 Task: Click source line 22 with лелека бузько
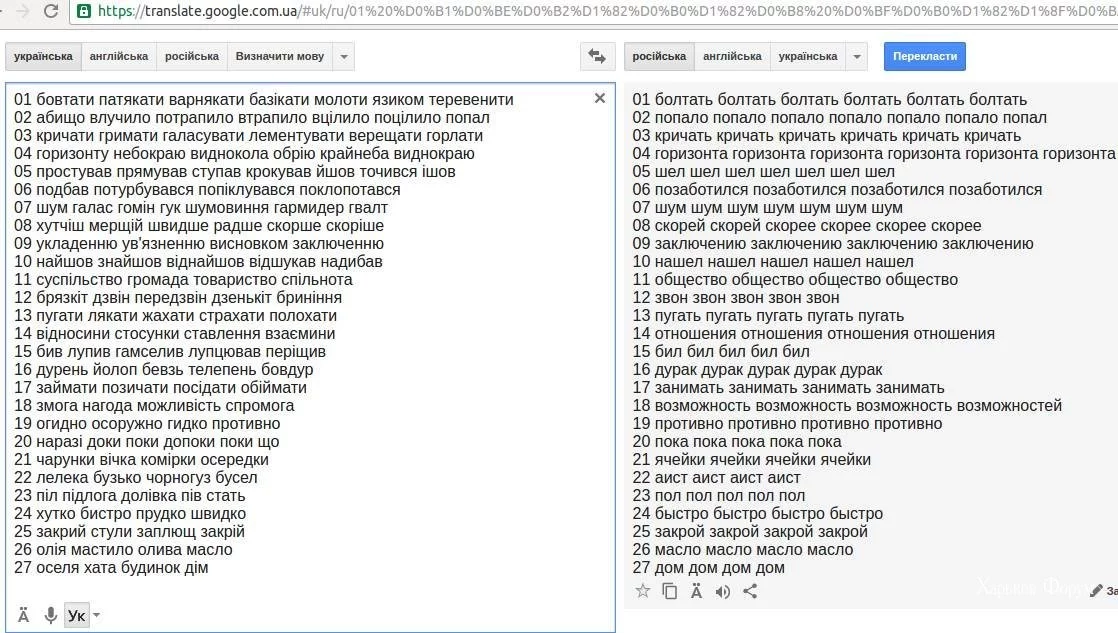coord(135,478)
